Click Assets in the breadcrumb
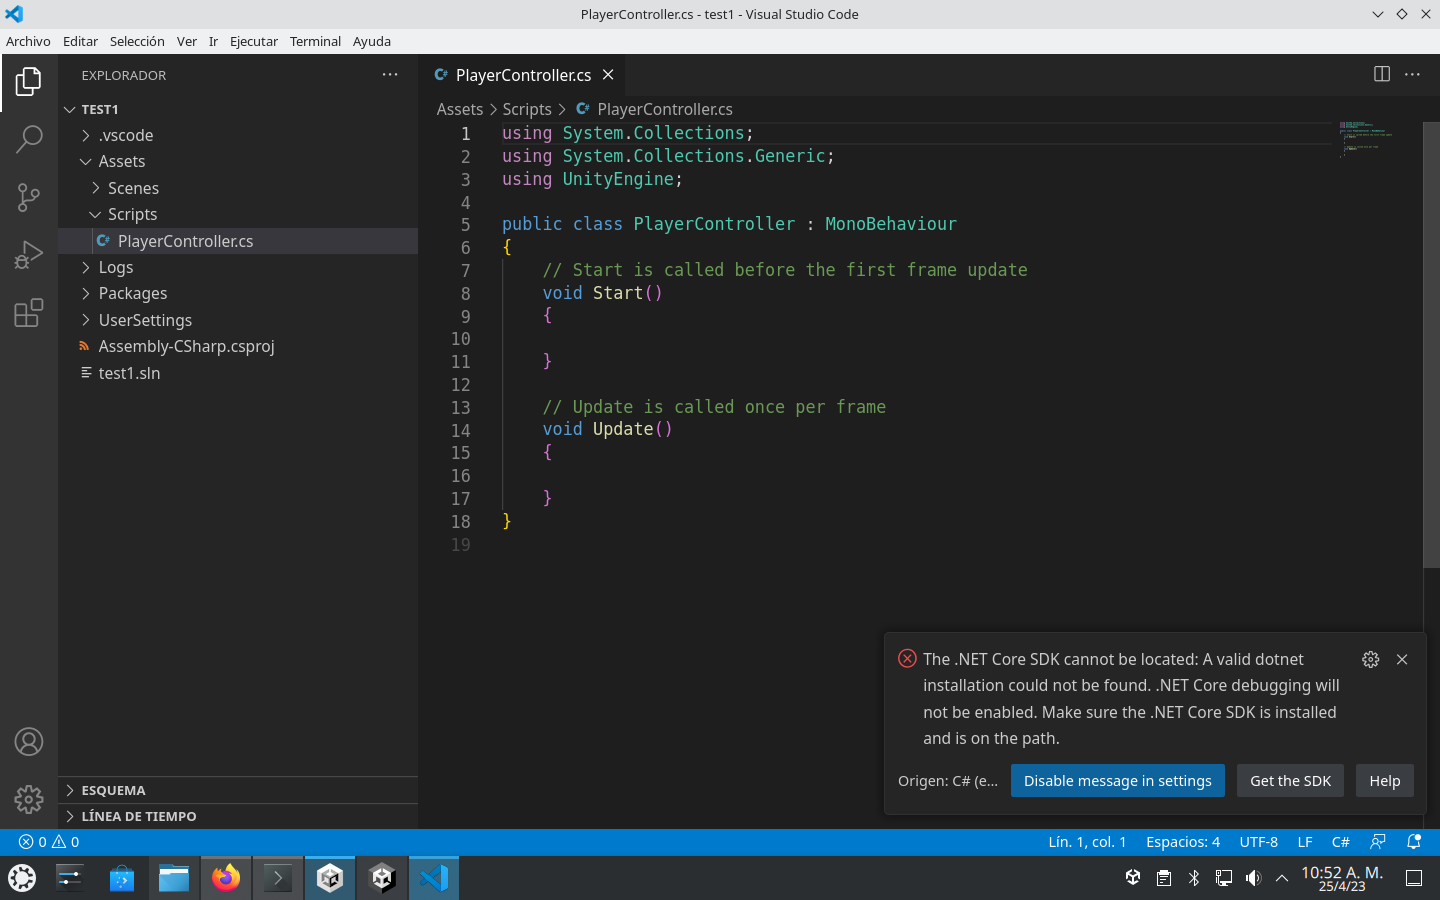Viewport: 1440px width, 900px height. pos(460,109)
